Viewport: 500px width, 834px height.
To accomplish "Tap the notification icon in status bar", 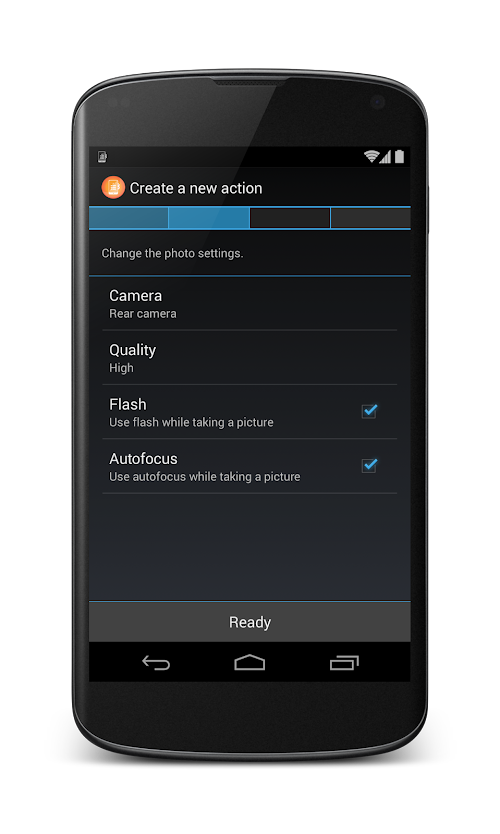I will (103, 156).
